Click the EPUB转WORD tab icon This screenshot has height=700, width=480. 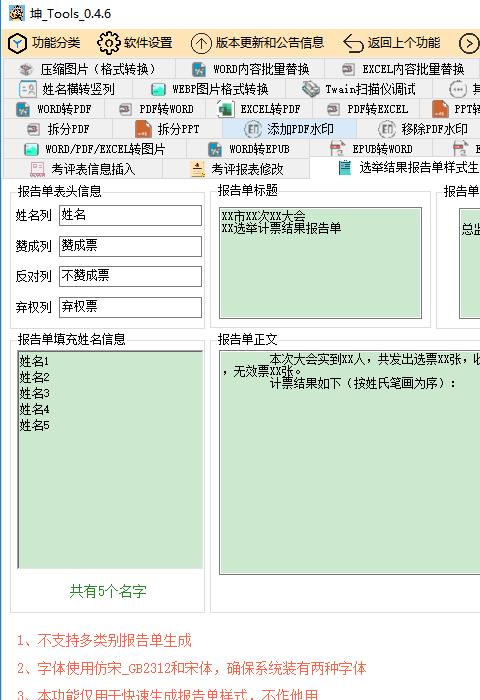[337, 149]
